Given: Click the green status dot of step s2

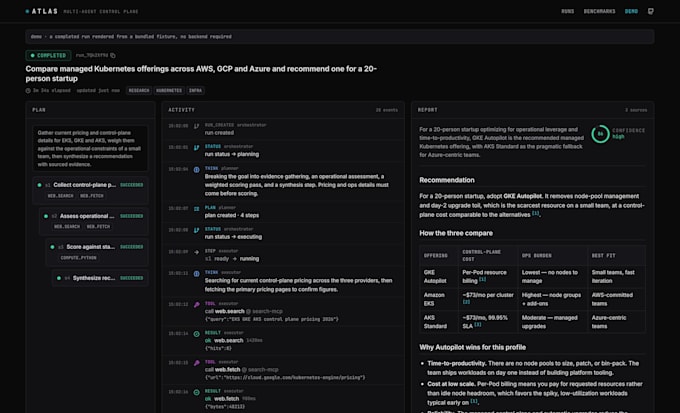Looking at the screenshot, I should coord(46,216).
